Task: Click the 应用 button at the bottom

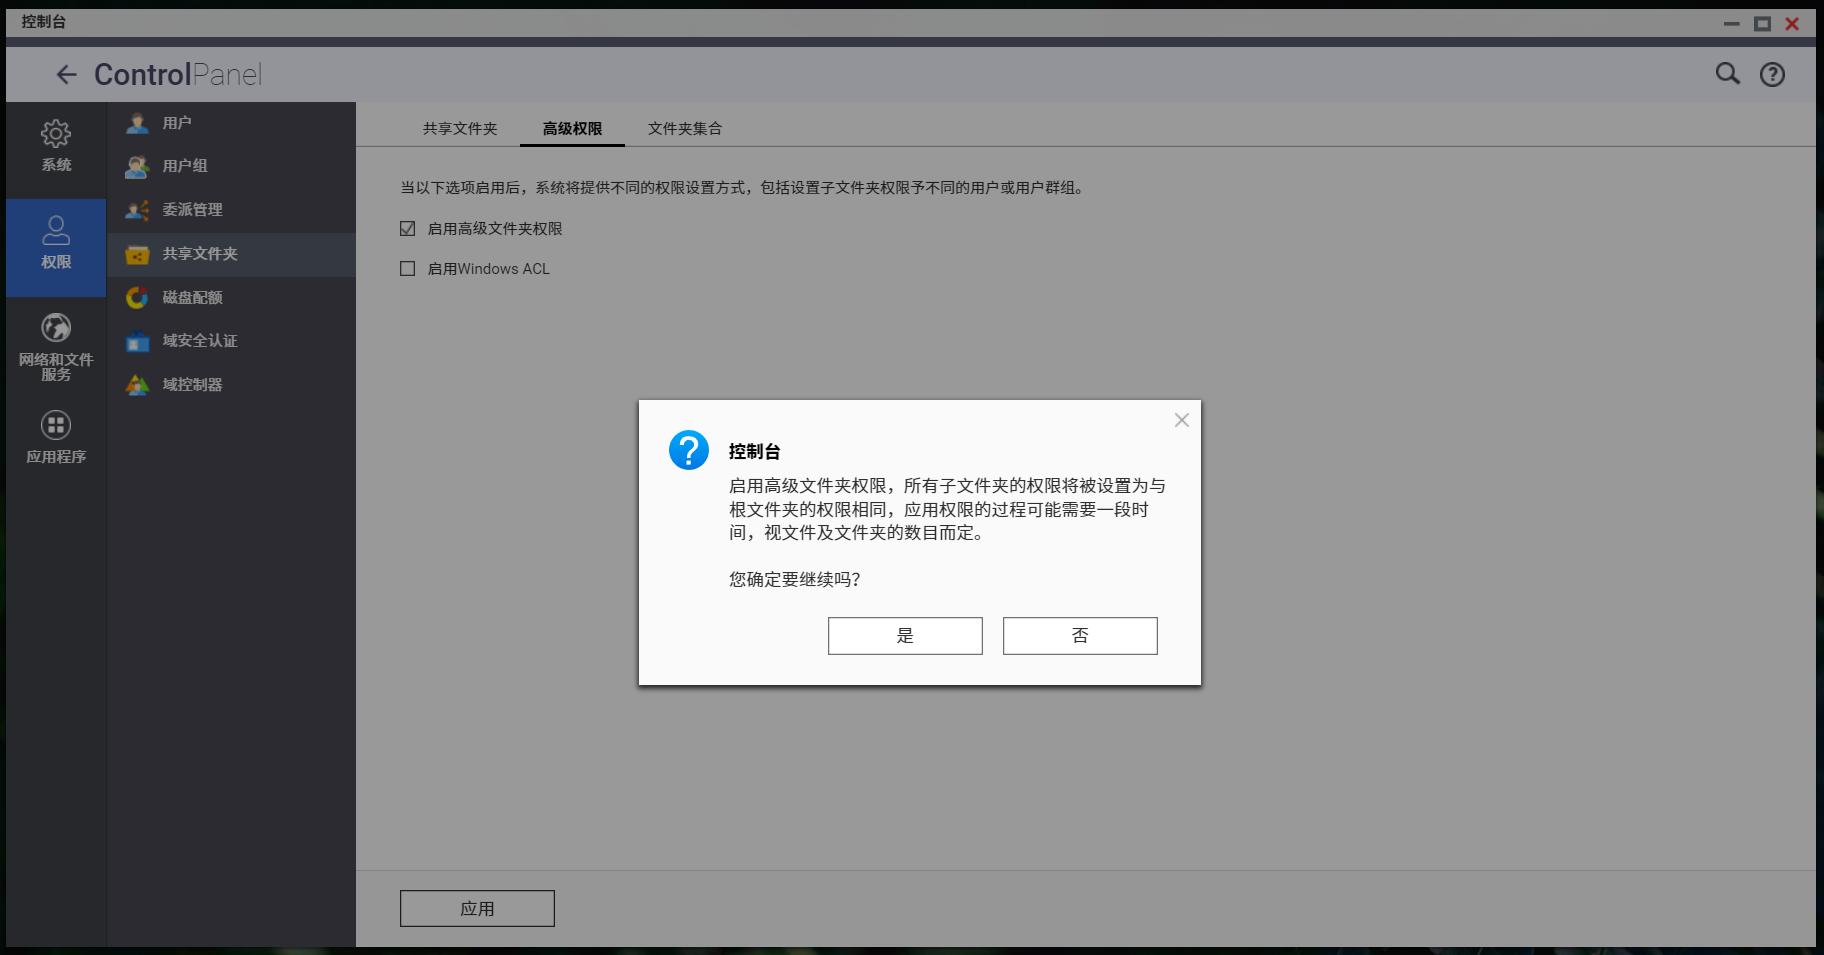Action: pos(477,908)
